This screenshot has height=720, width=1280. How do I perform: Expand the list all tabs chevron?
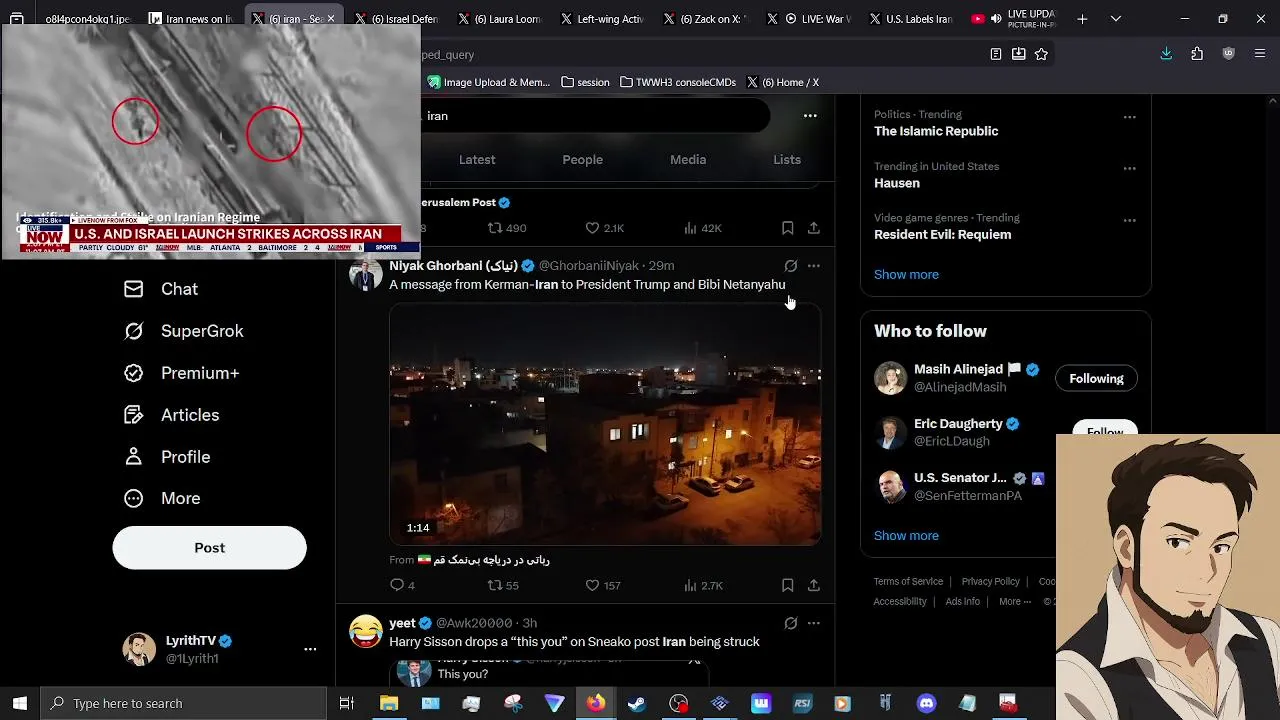[x=1116, y=19]
